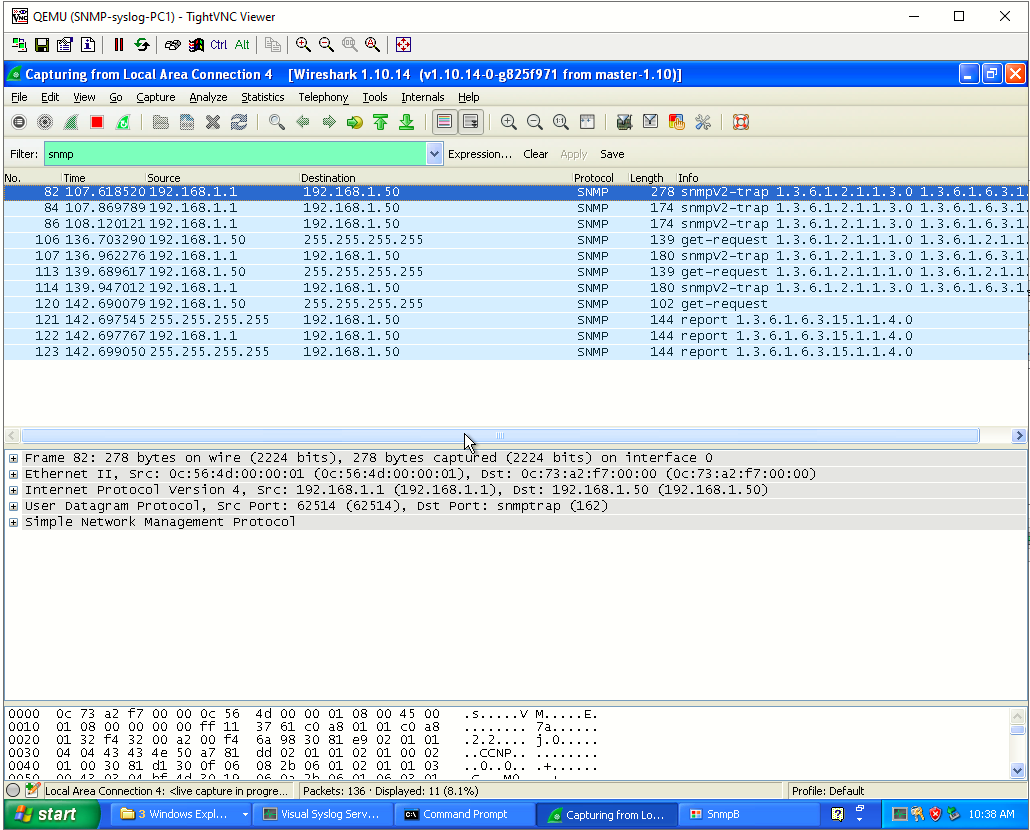Click the Expression... filter button
The width and height of the screenshot is (1030, 830).
coord(480,154)
